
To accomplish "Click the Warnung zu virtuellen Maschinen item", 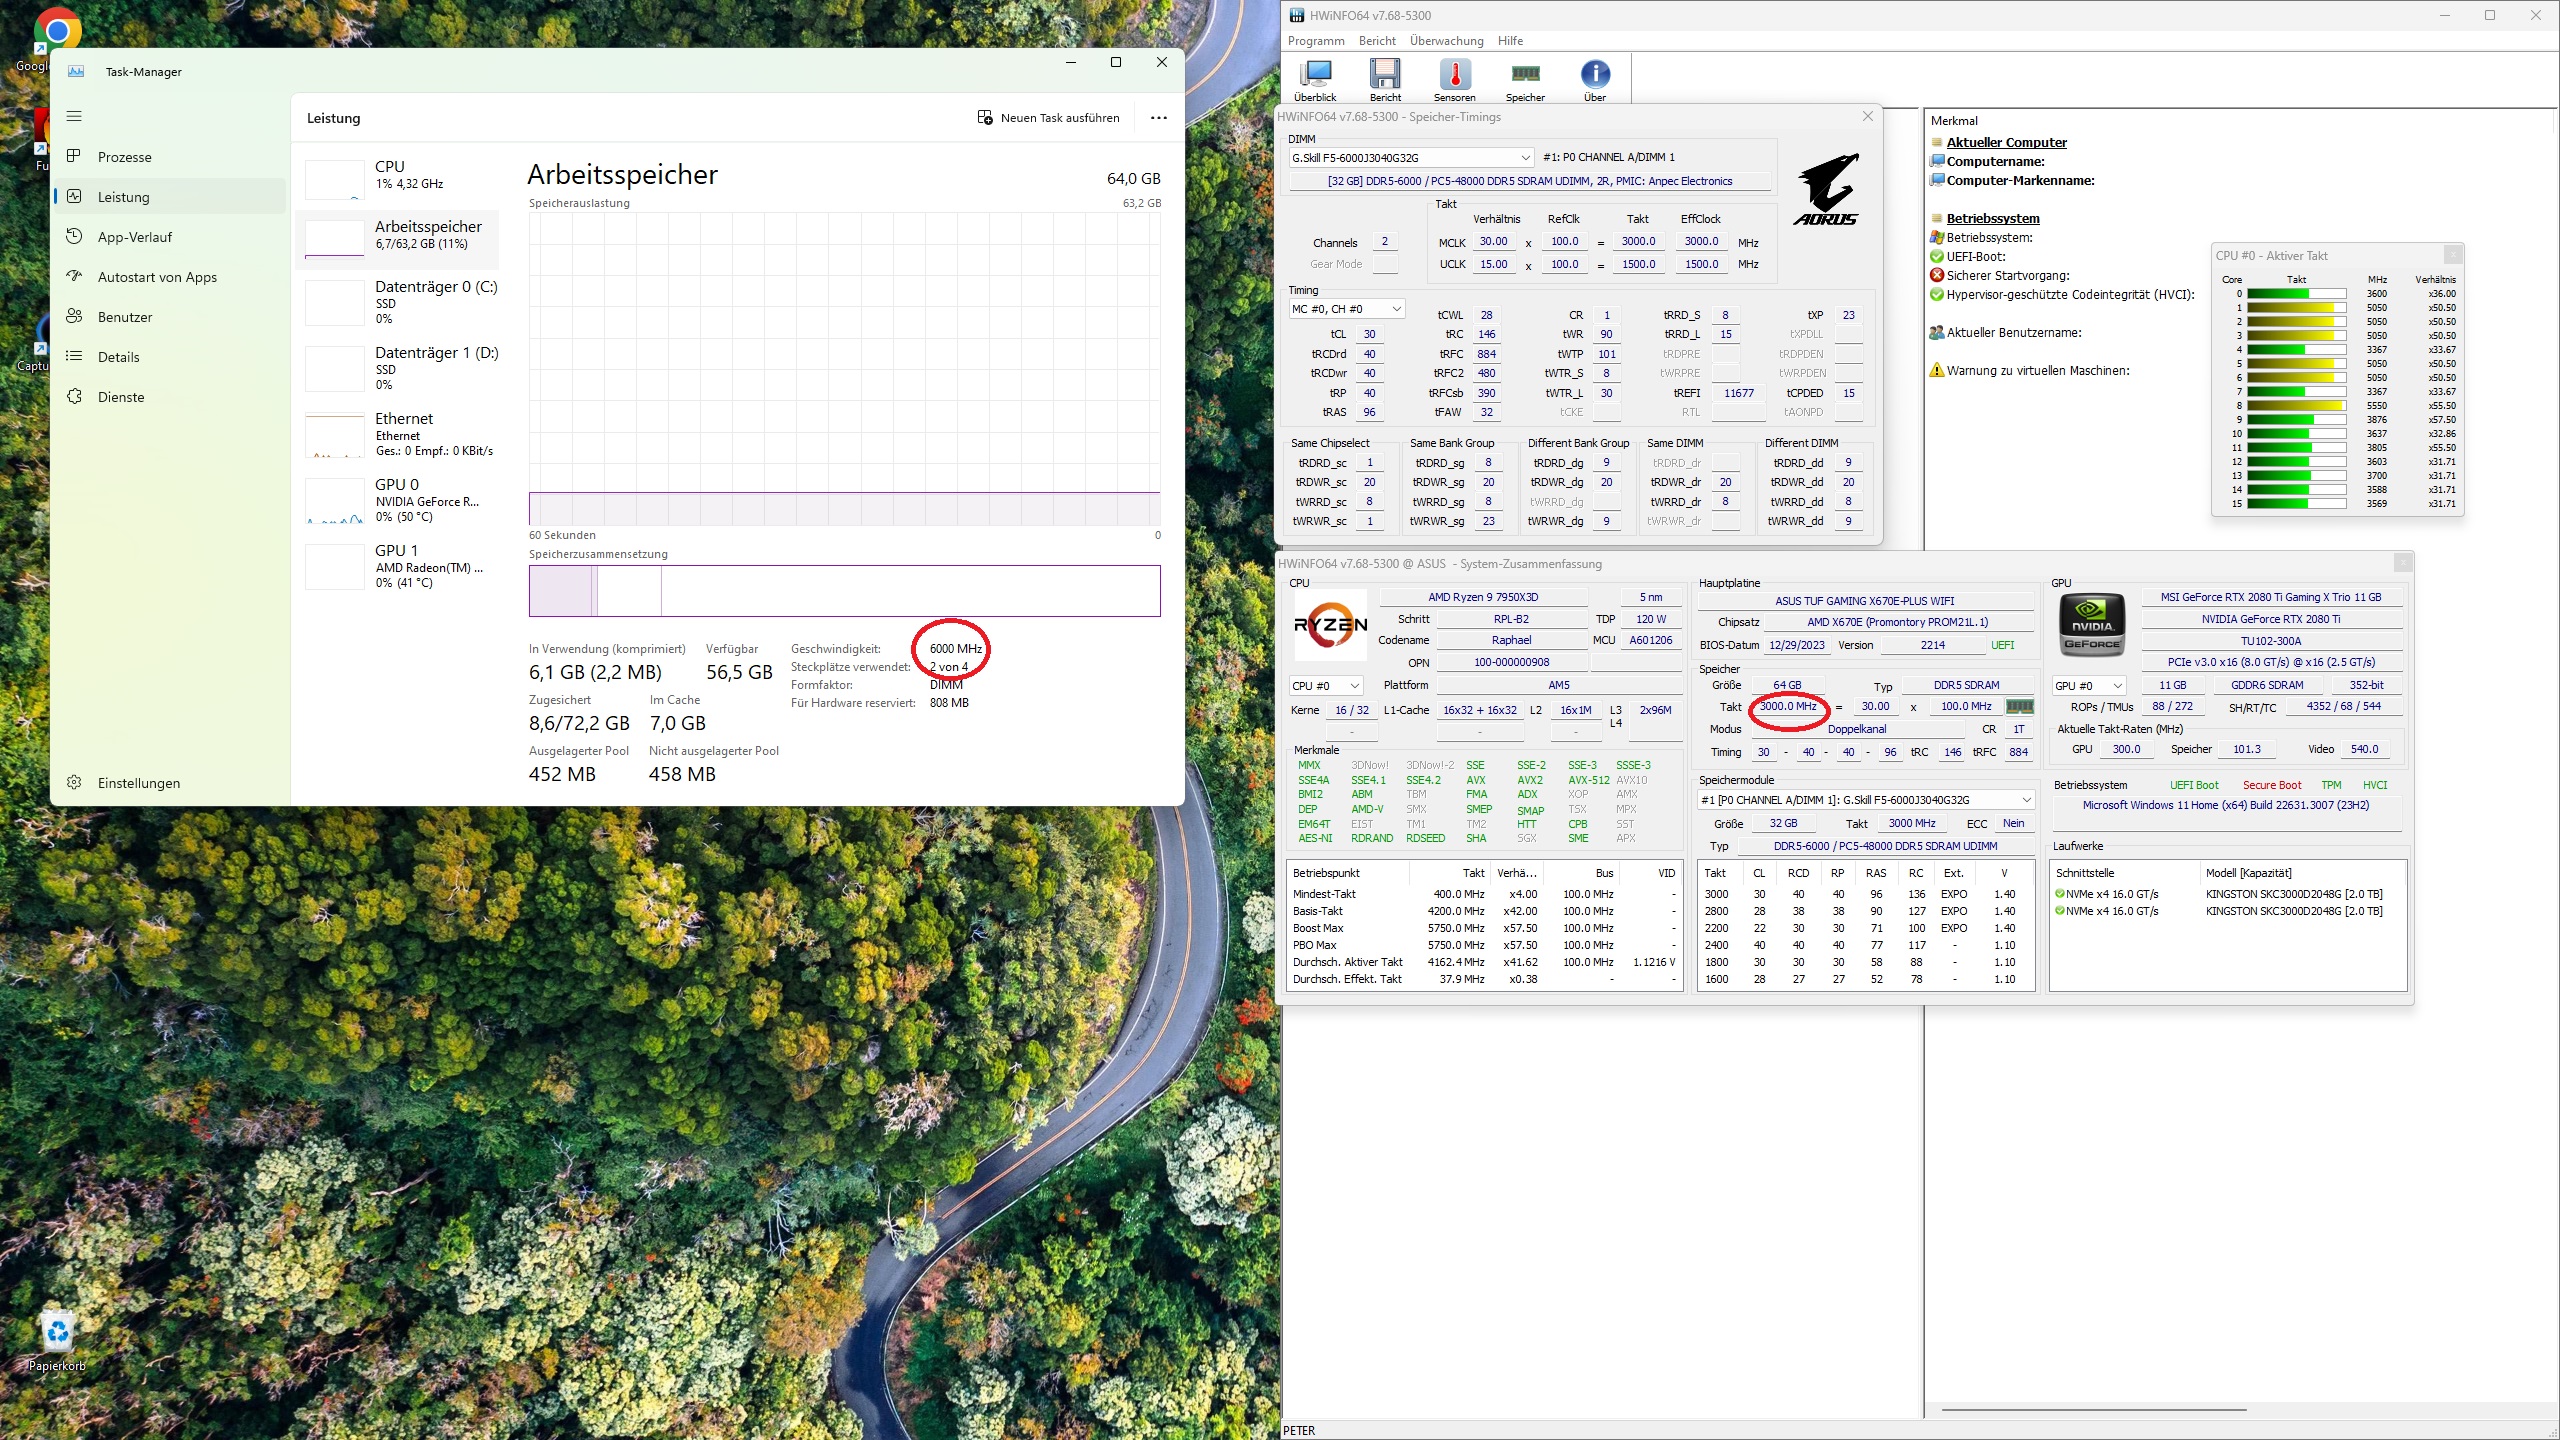I will [2030, 370].
